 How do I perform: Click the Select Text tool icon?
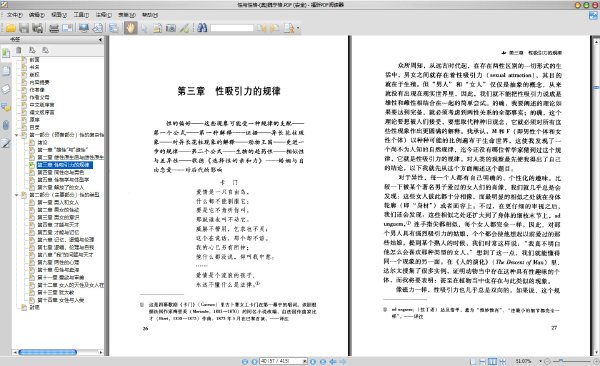[x=157, y=28]
